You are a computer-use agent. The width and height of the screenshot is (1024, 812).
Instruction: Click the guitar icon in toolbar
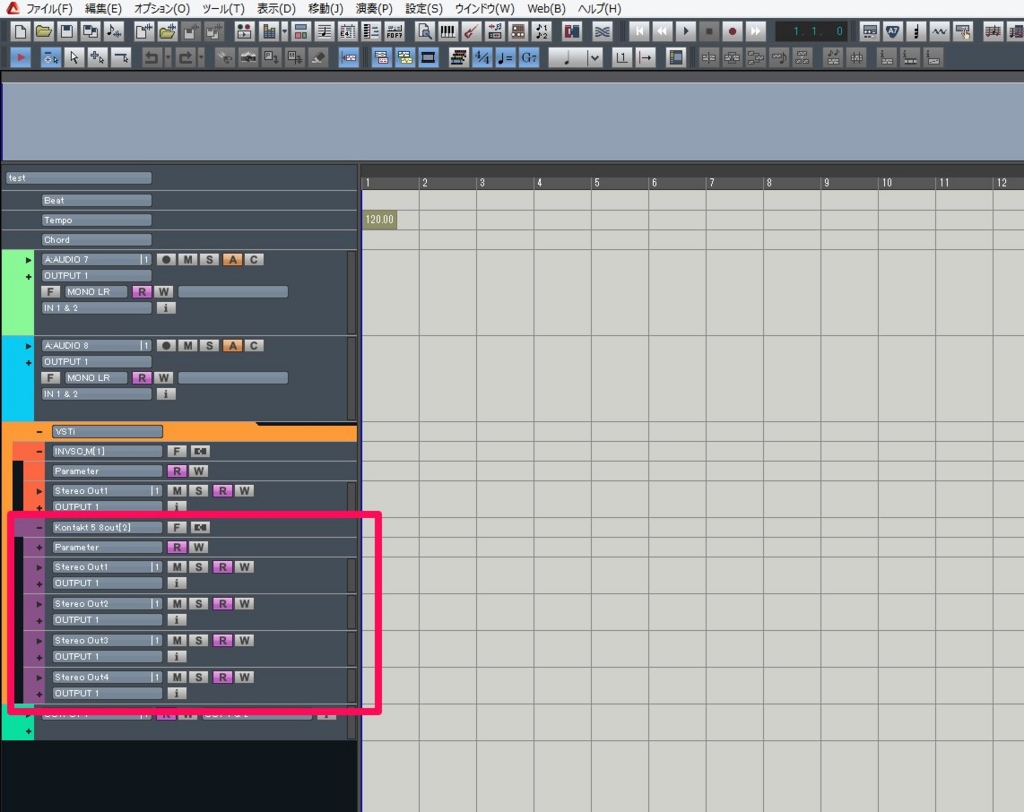coord(472,32)
